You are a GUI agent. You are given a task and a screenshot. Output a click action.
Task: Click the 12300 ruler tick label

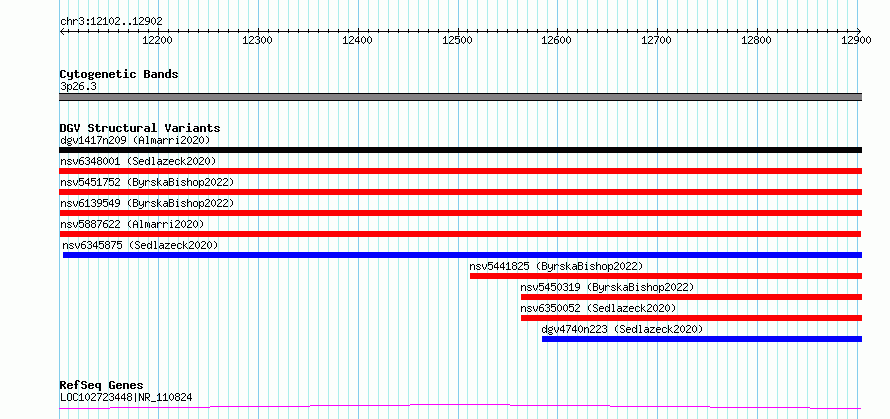[x=258, y=40]
